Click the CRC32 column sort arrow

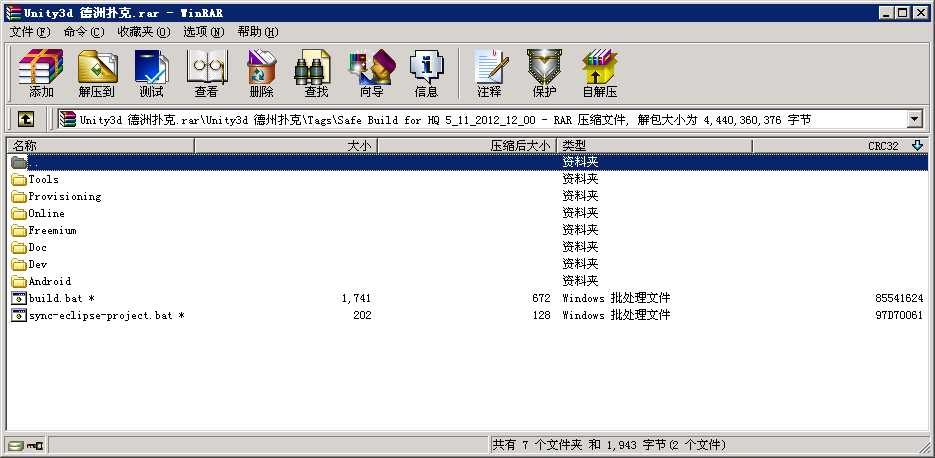[917, 146]
